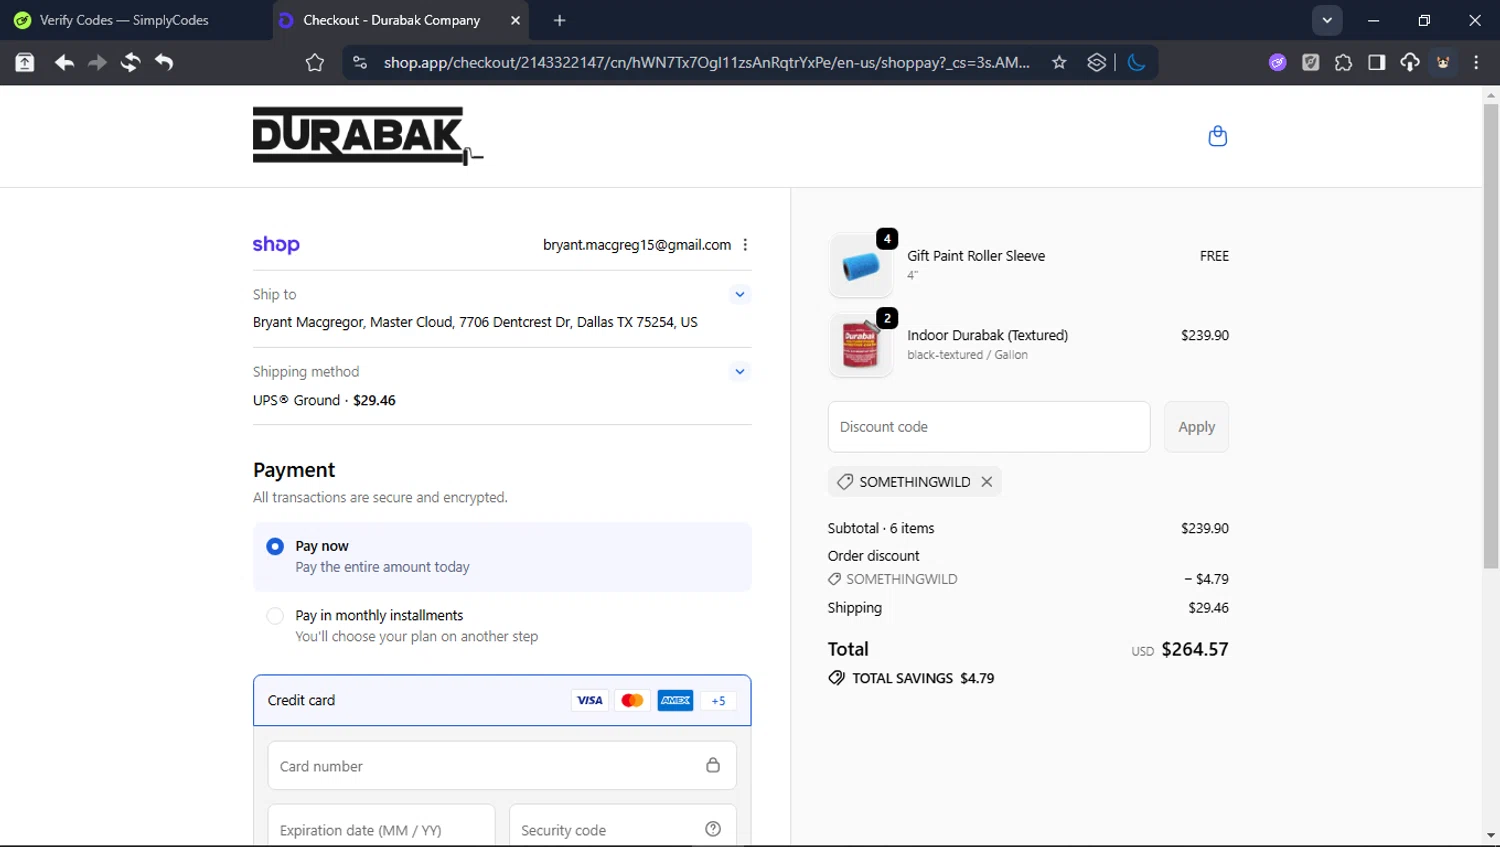This screenshot has height=847, width=1500.
Task: Click the UPS Ground shipping text
Action: pyautogui.click(x=324, y=400)
